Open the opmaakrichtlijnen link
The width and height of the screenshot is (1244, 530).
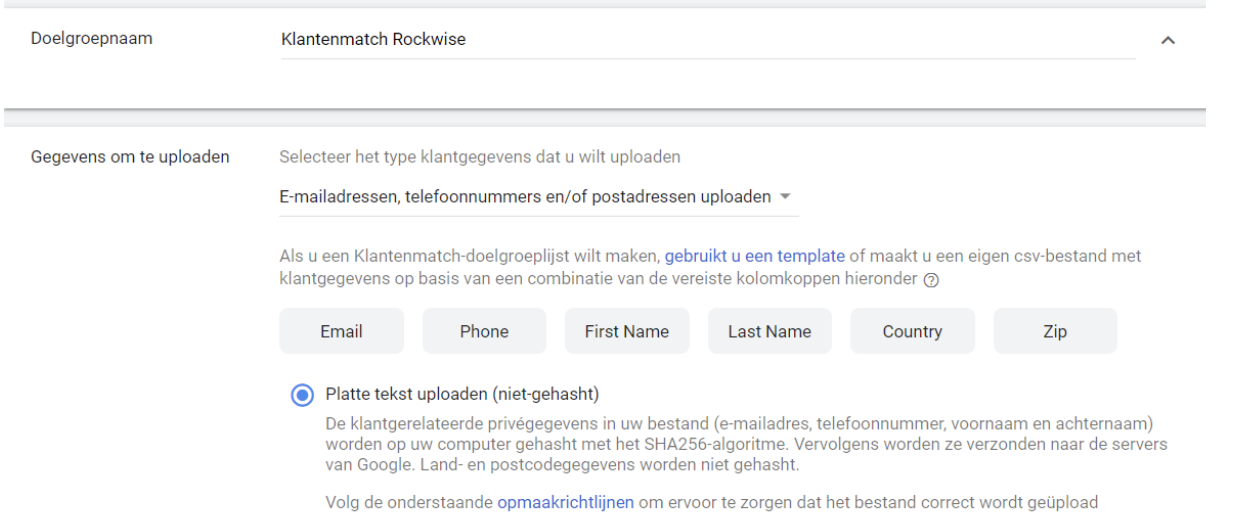566,502
